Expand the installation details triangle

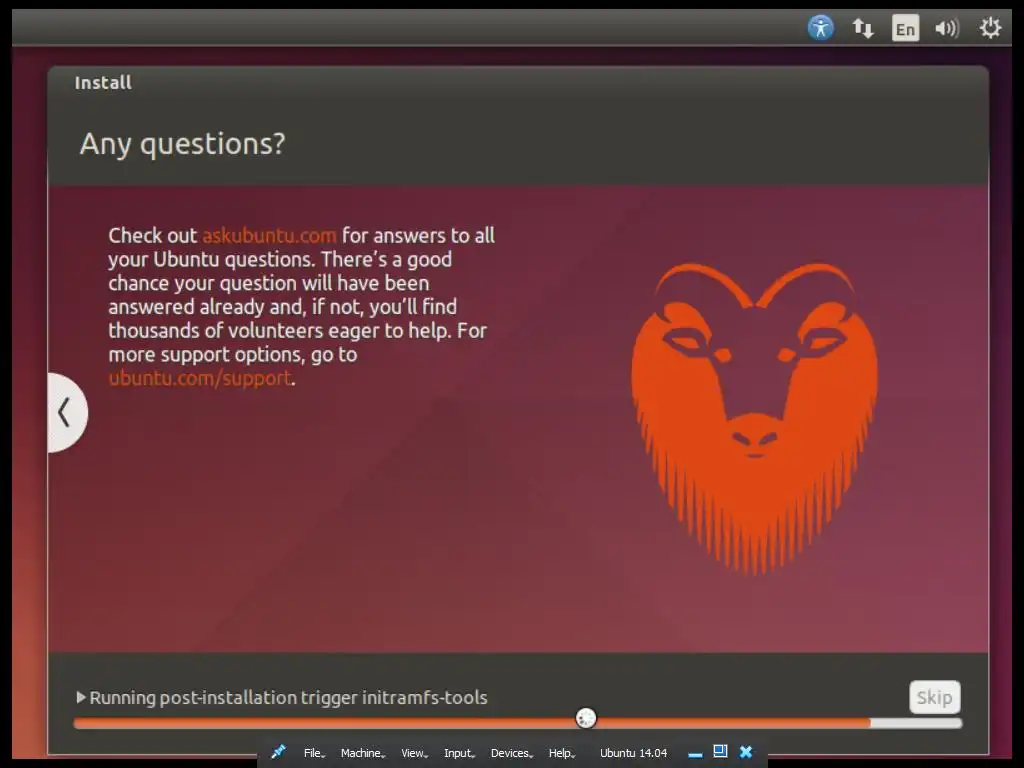[x=80, y=697]
